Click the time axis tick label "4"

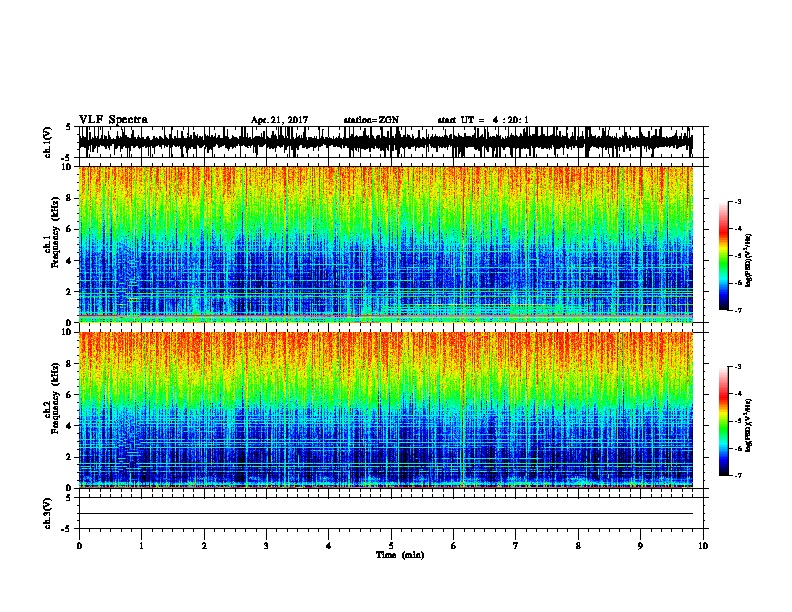(329, 545)
